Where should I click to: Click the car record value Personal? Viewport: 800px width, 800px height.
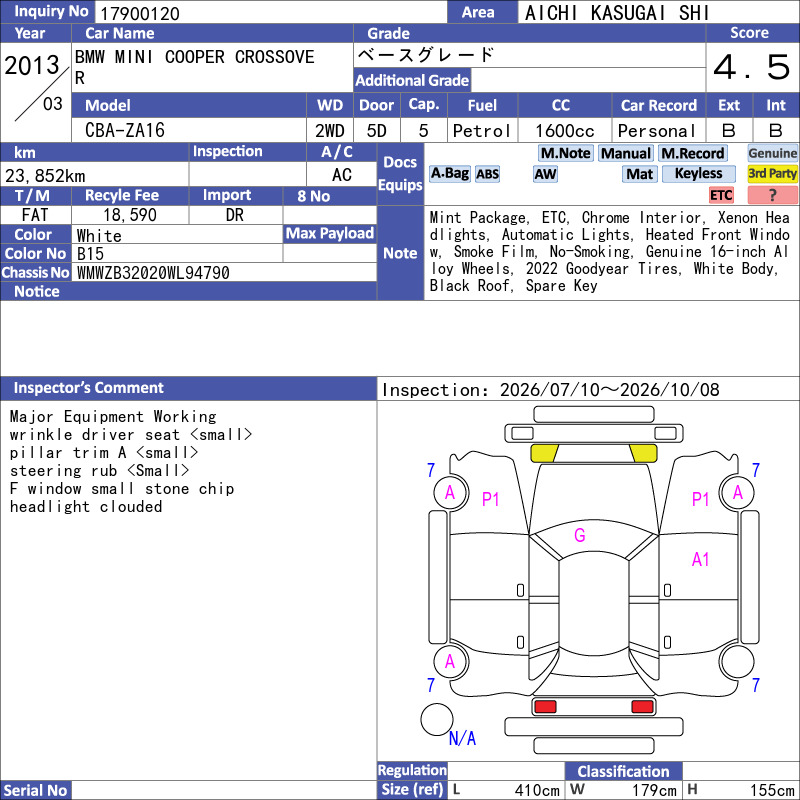[x=656, y=131]
